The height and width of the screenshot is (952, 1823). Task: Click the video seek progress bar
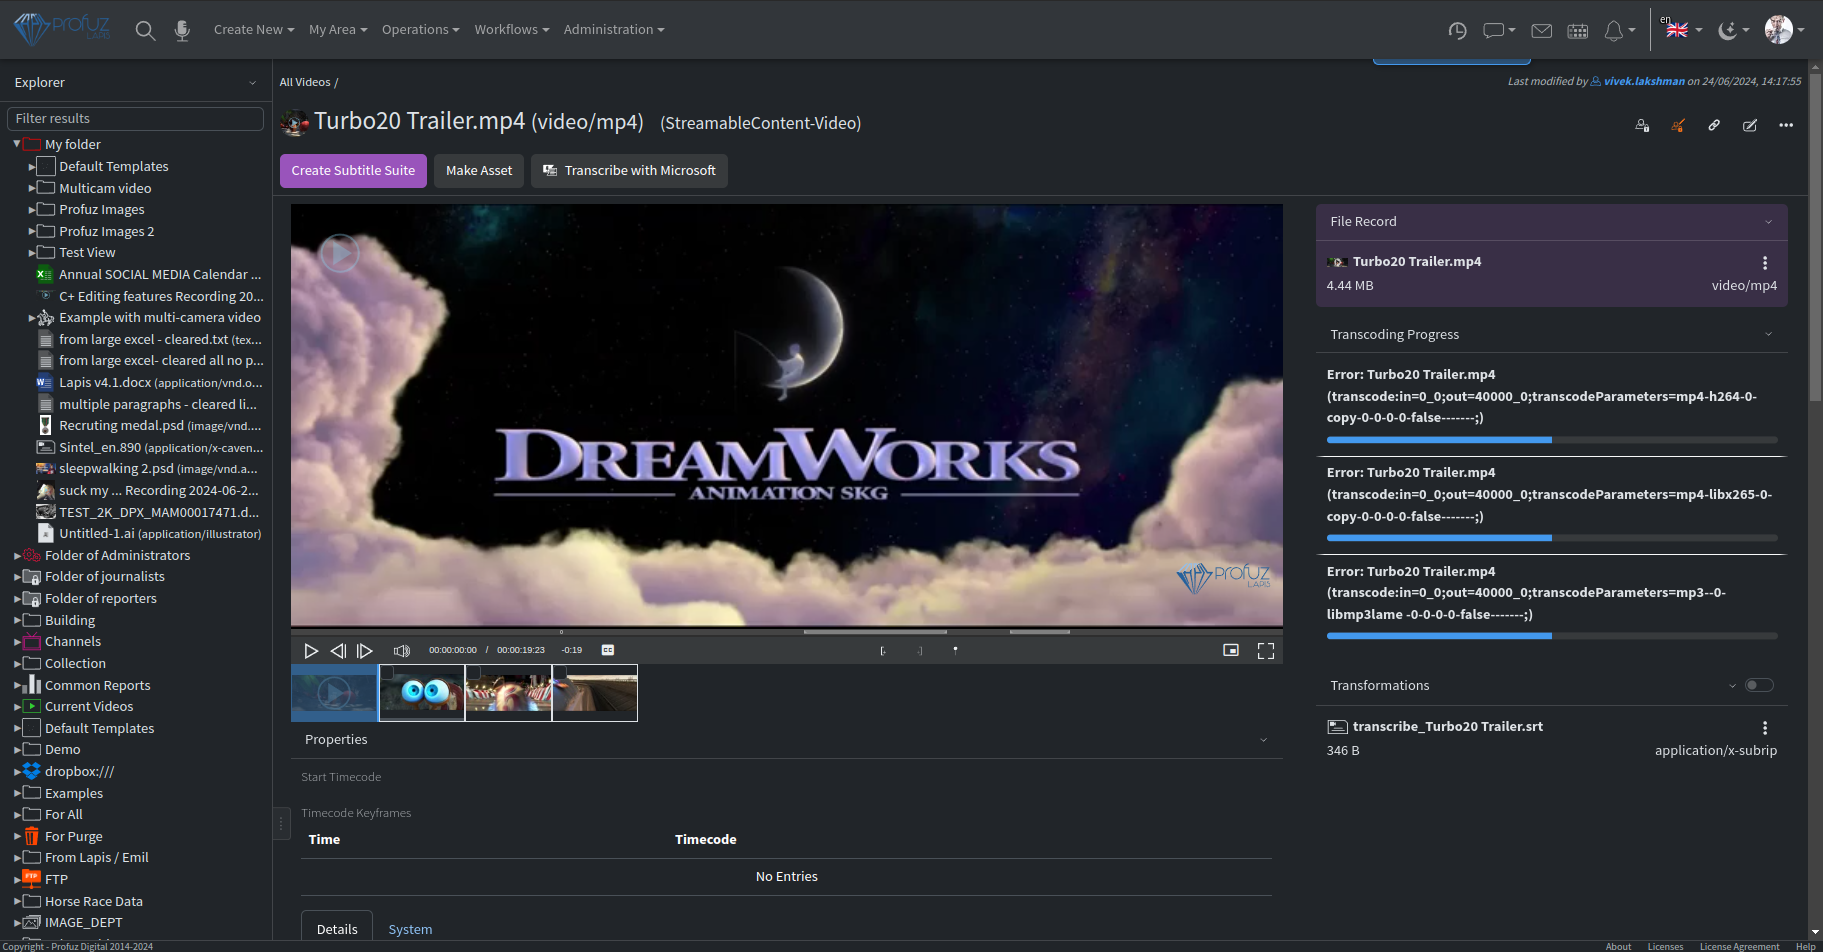[787, 632]
